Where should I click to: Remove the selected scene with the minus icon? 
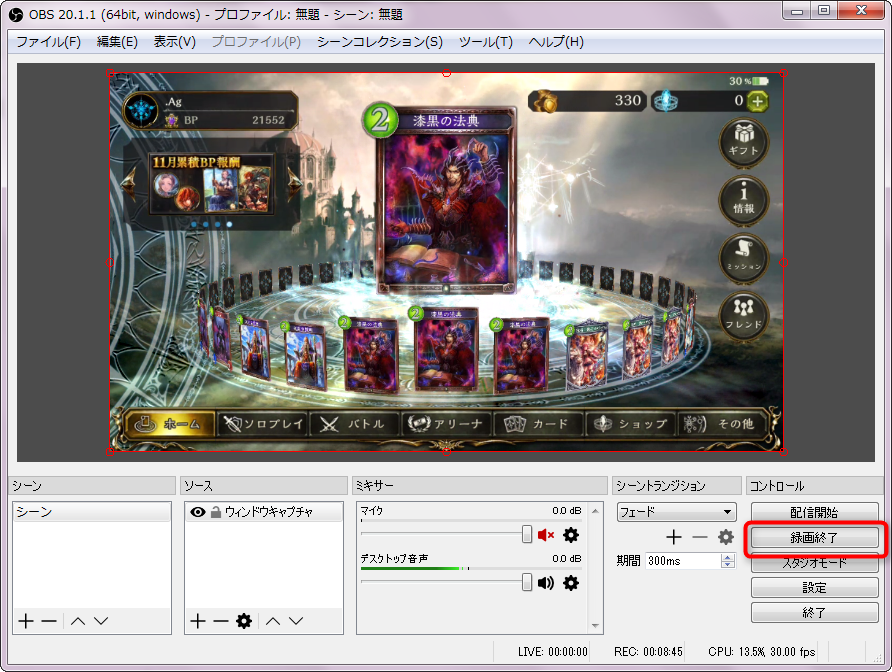[x=49, y=621]
